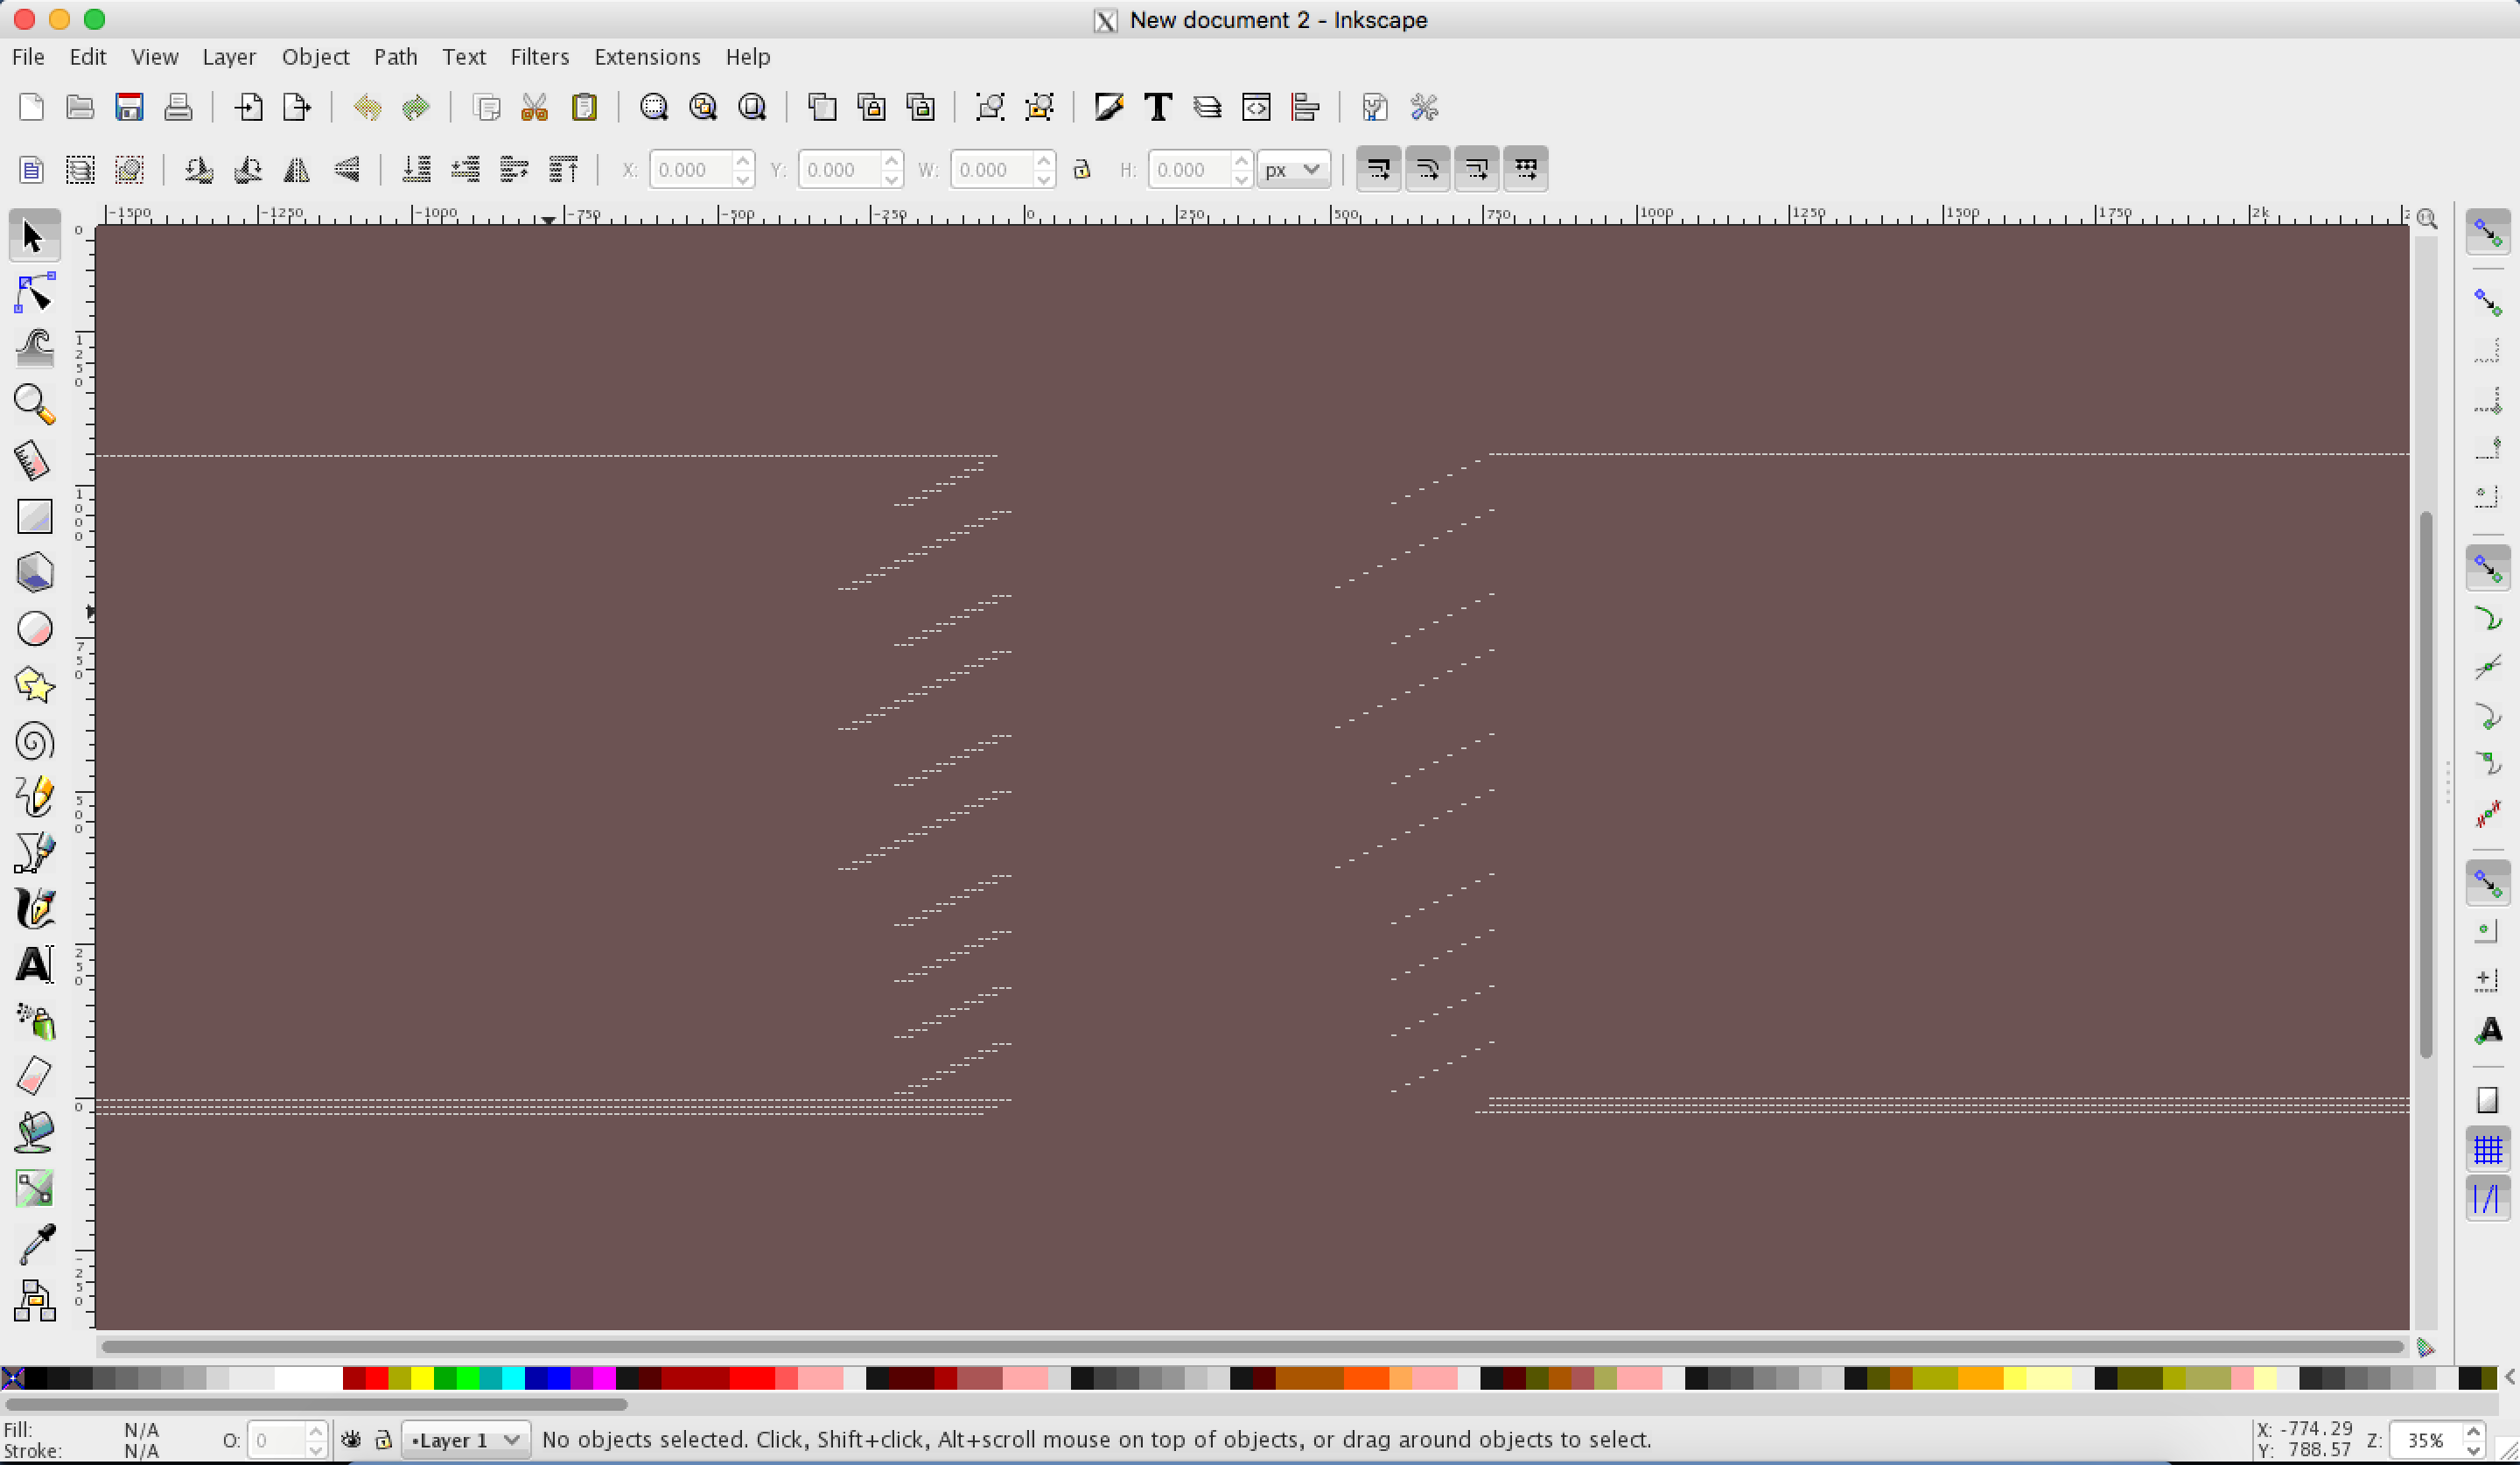
Task: Open the px units dropdown
Action: tap(1293, 169)
